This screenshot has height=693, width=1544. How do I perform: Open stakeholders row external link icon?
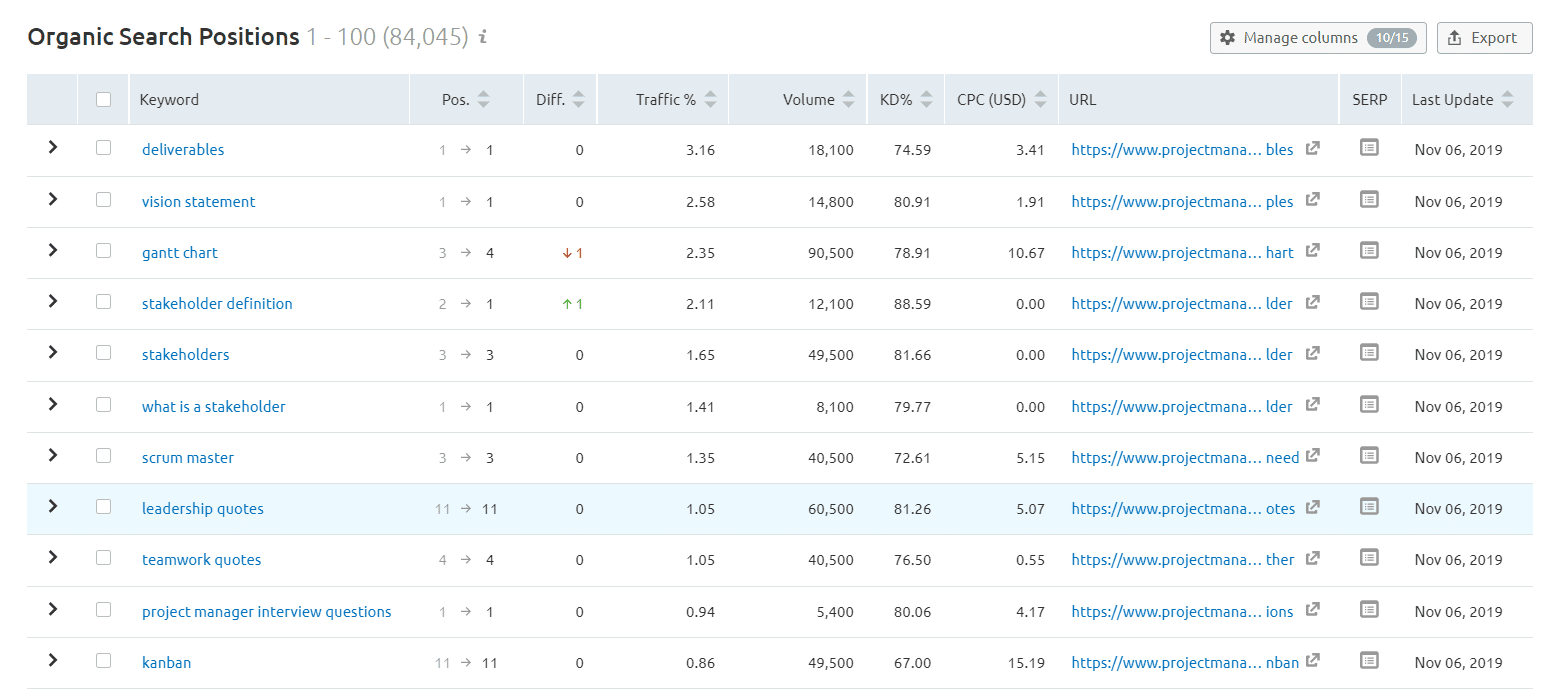click(1313, 353)
